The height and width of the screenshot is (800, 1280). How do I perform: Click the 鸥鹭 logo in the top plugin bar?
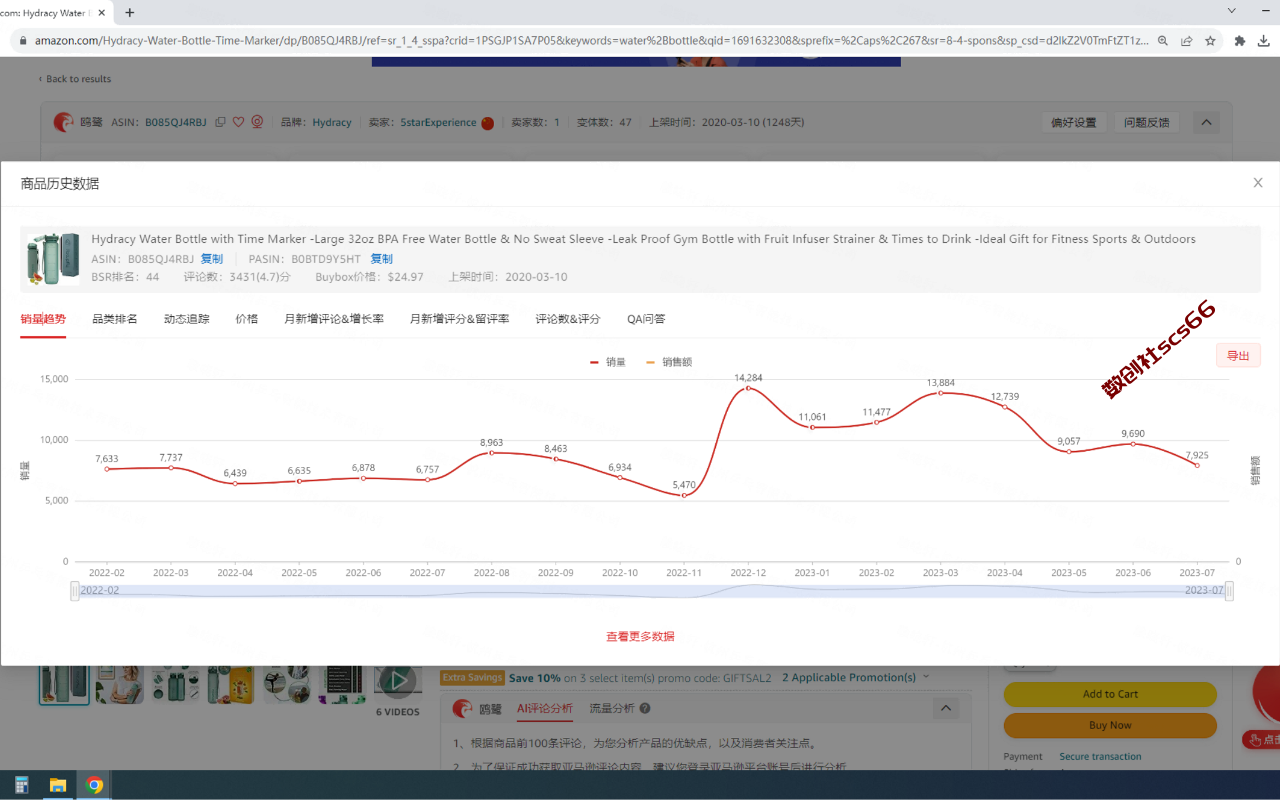[x=64, y=122]
